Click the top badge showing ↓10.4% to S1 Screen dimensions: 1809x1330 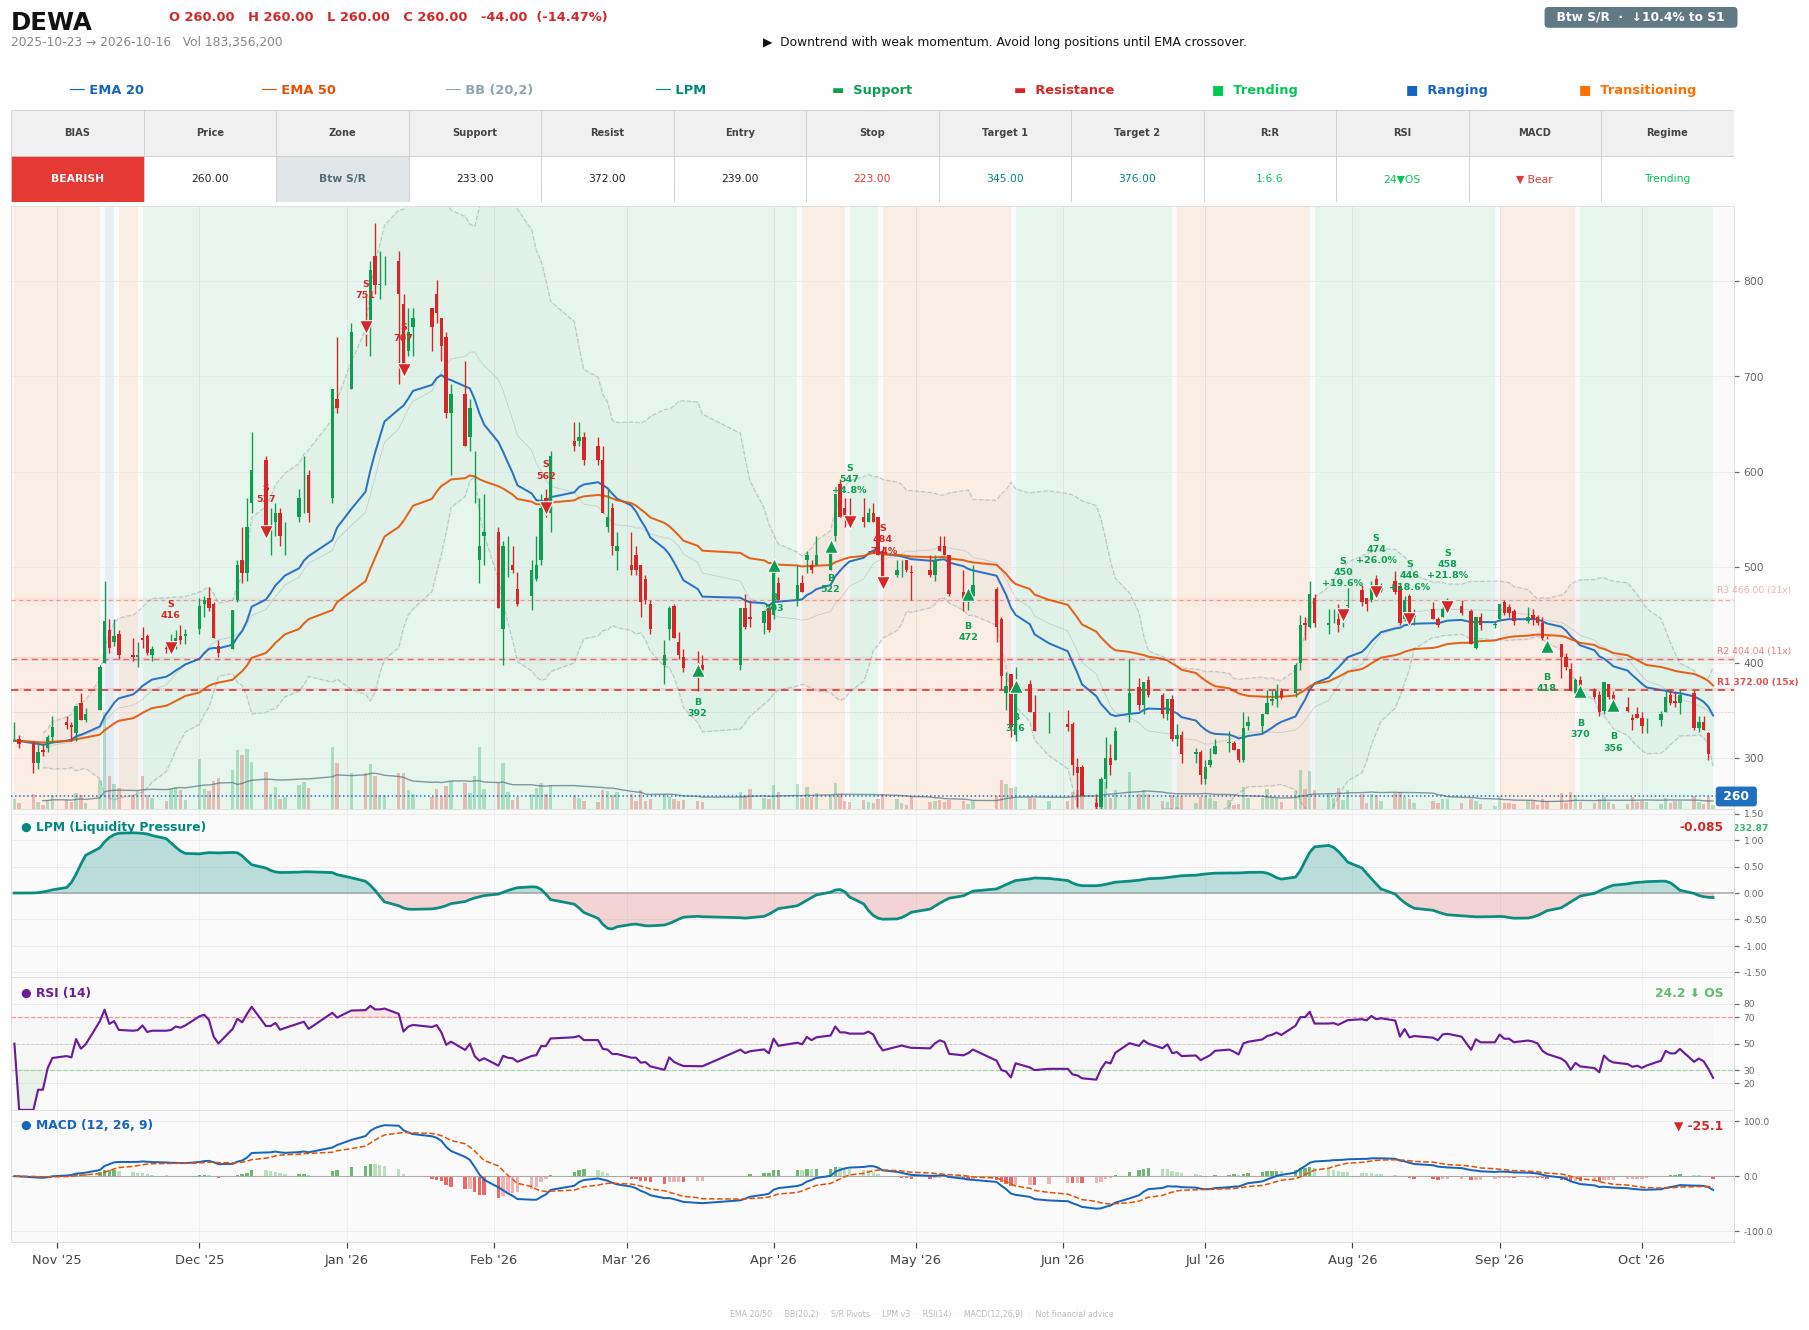[1641, 17]
